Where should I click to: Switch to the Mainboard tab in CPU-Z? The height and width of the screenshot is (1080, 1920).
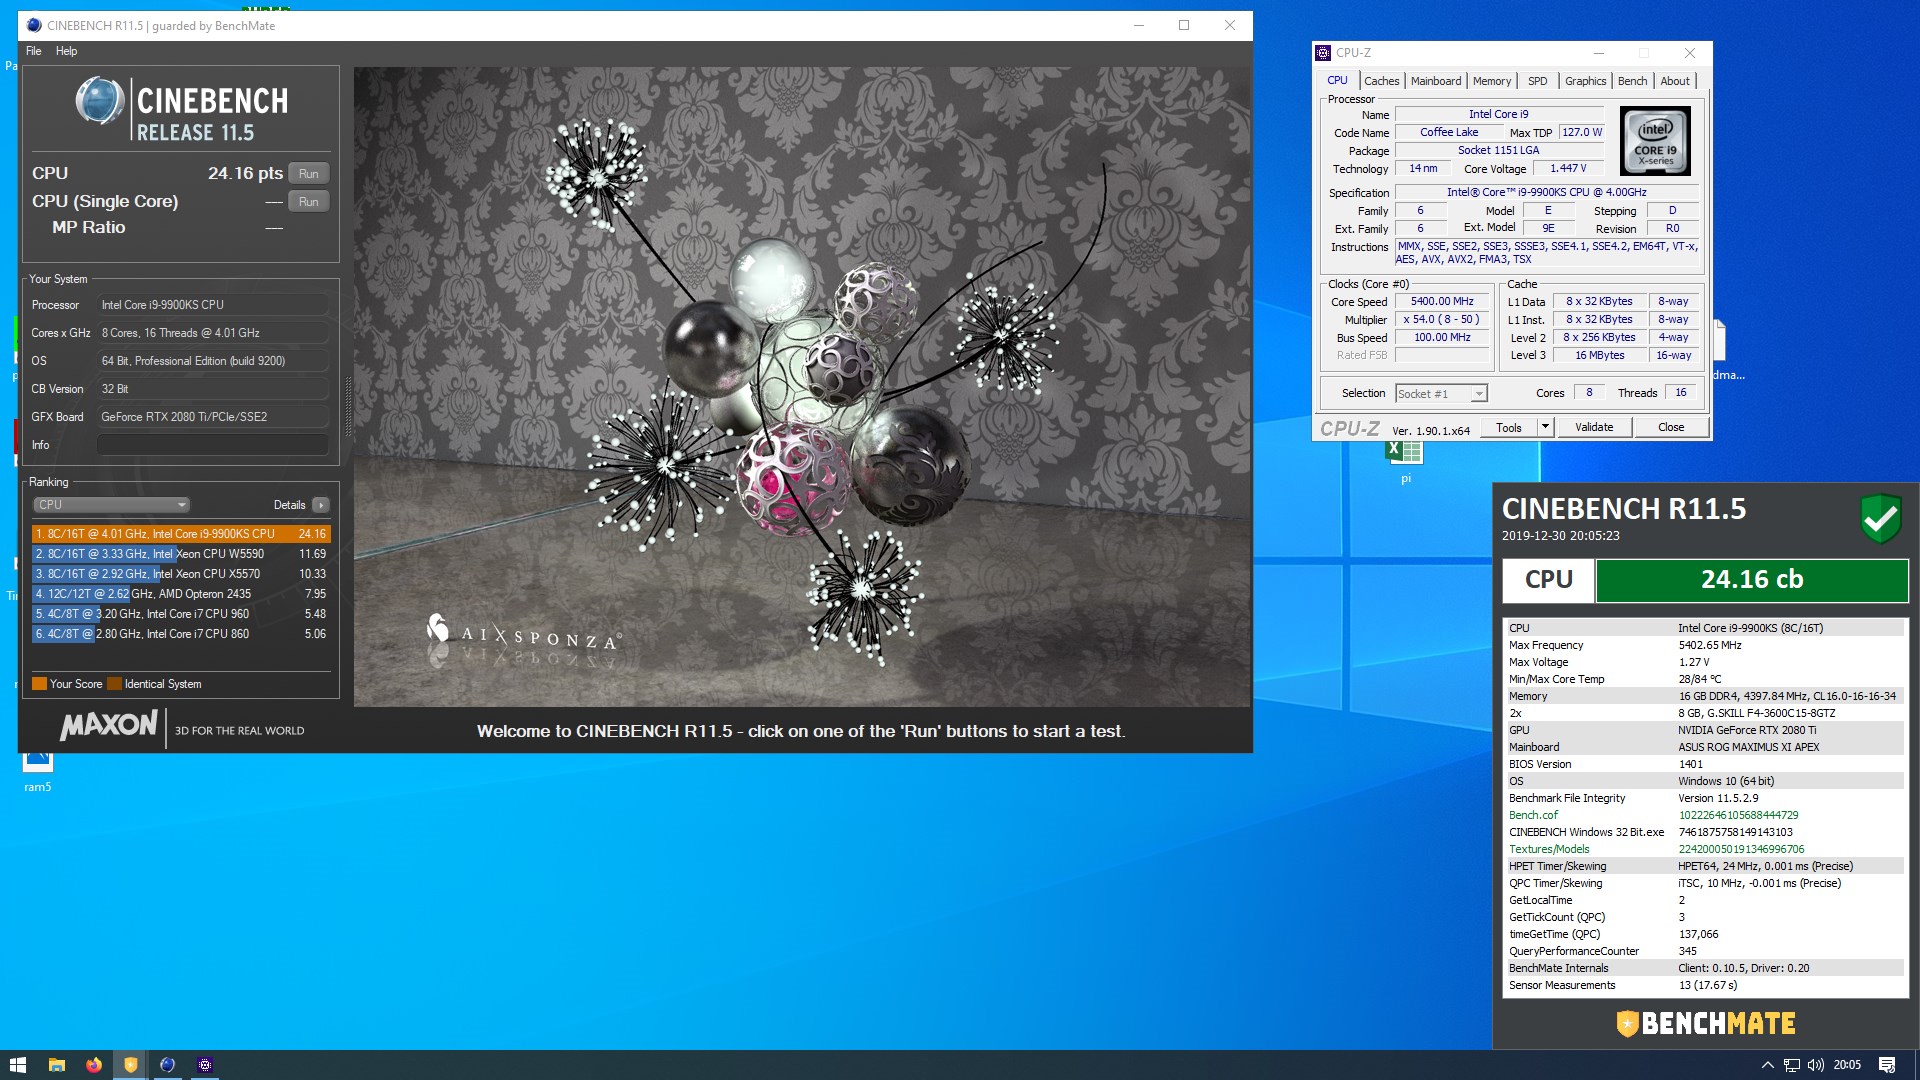pyautogui.click(x=1436, y=81)
